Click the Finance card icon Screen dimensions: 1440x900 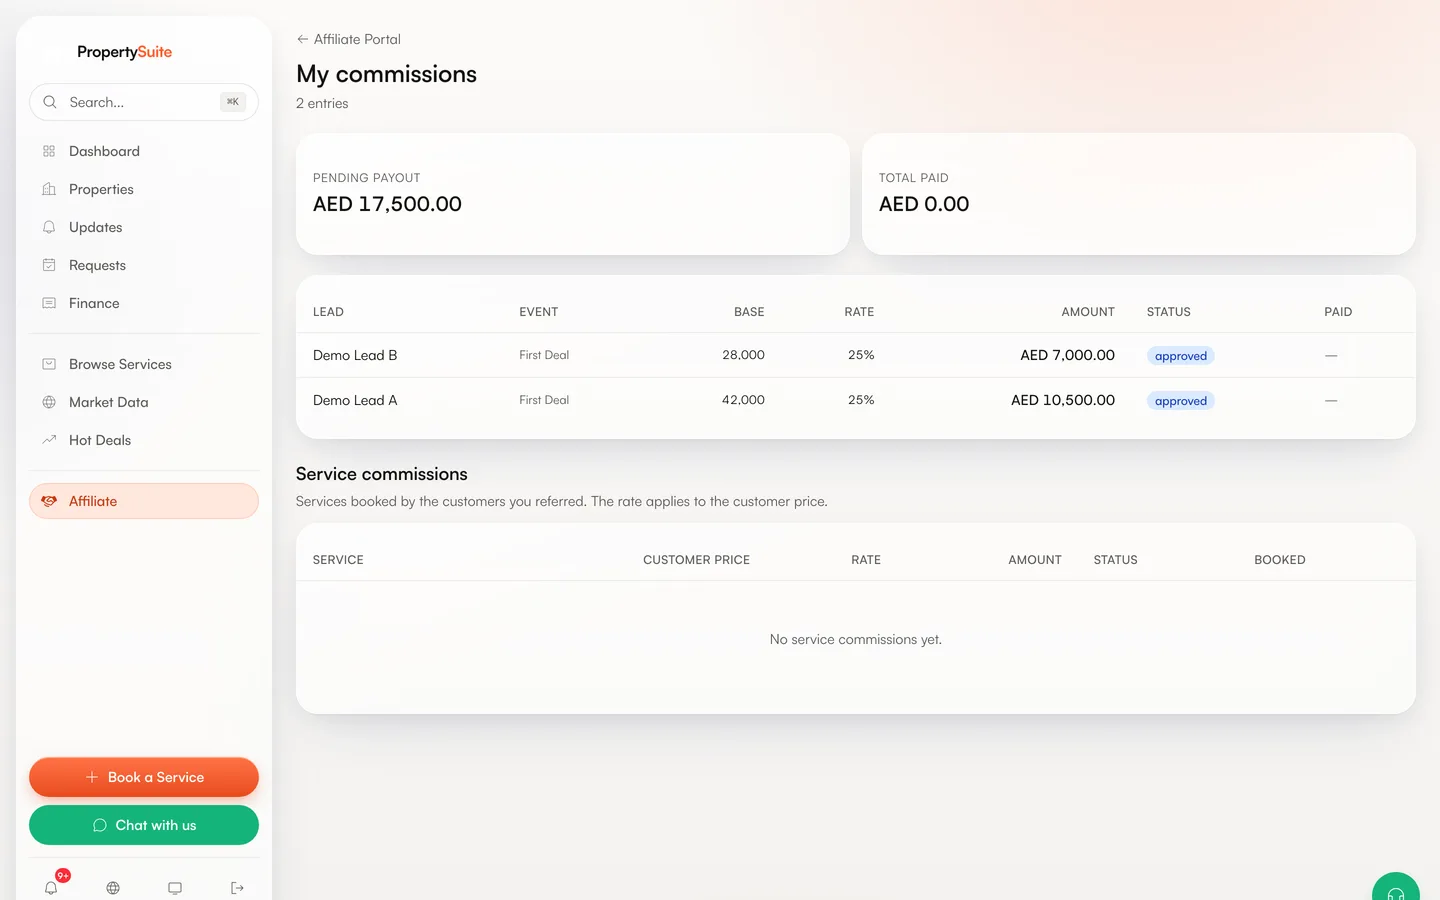(49, 303)
